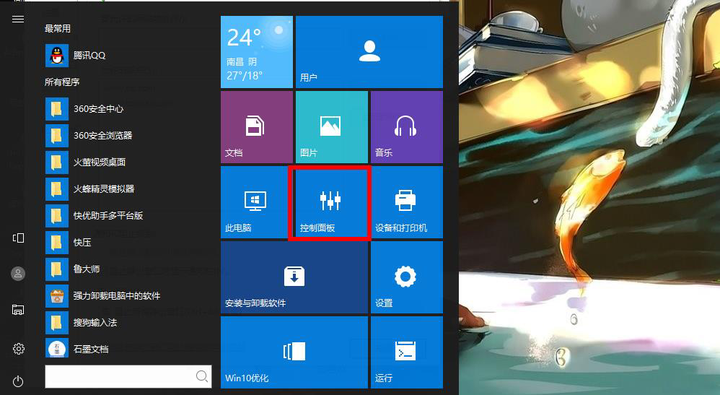
Task: Open the 安装与卸载软件 tile
Action: (x=294, y=277)
